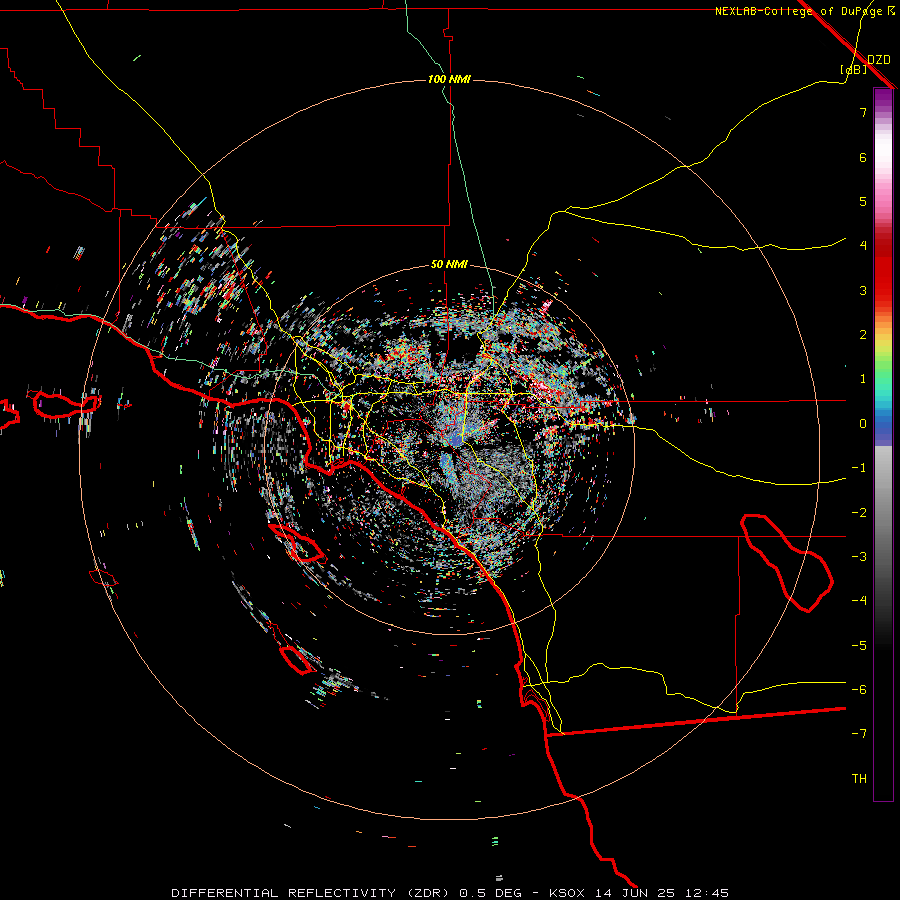Select the 100 NMI range ring label
900x900 pixels.
(449, 79)
